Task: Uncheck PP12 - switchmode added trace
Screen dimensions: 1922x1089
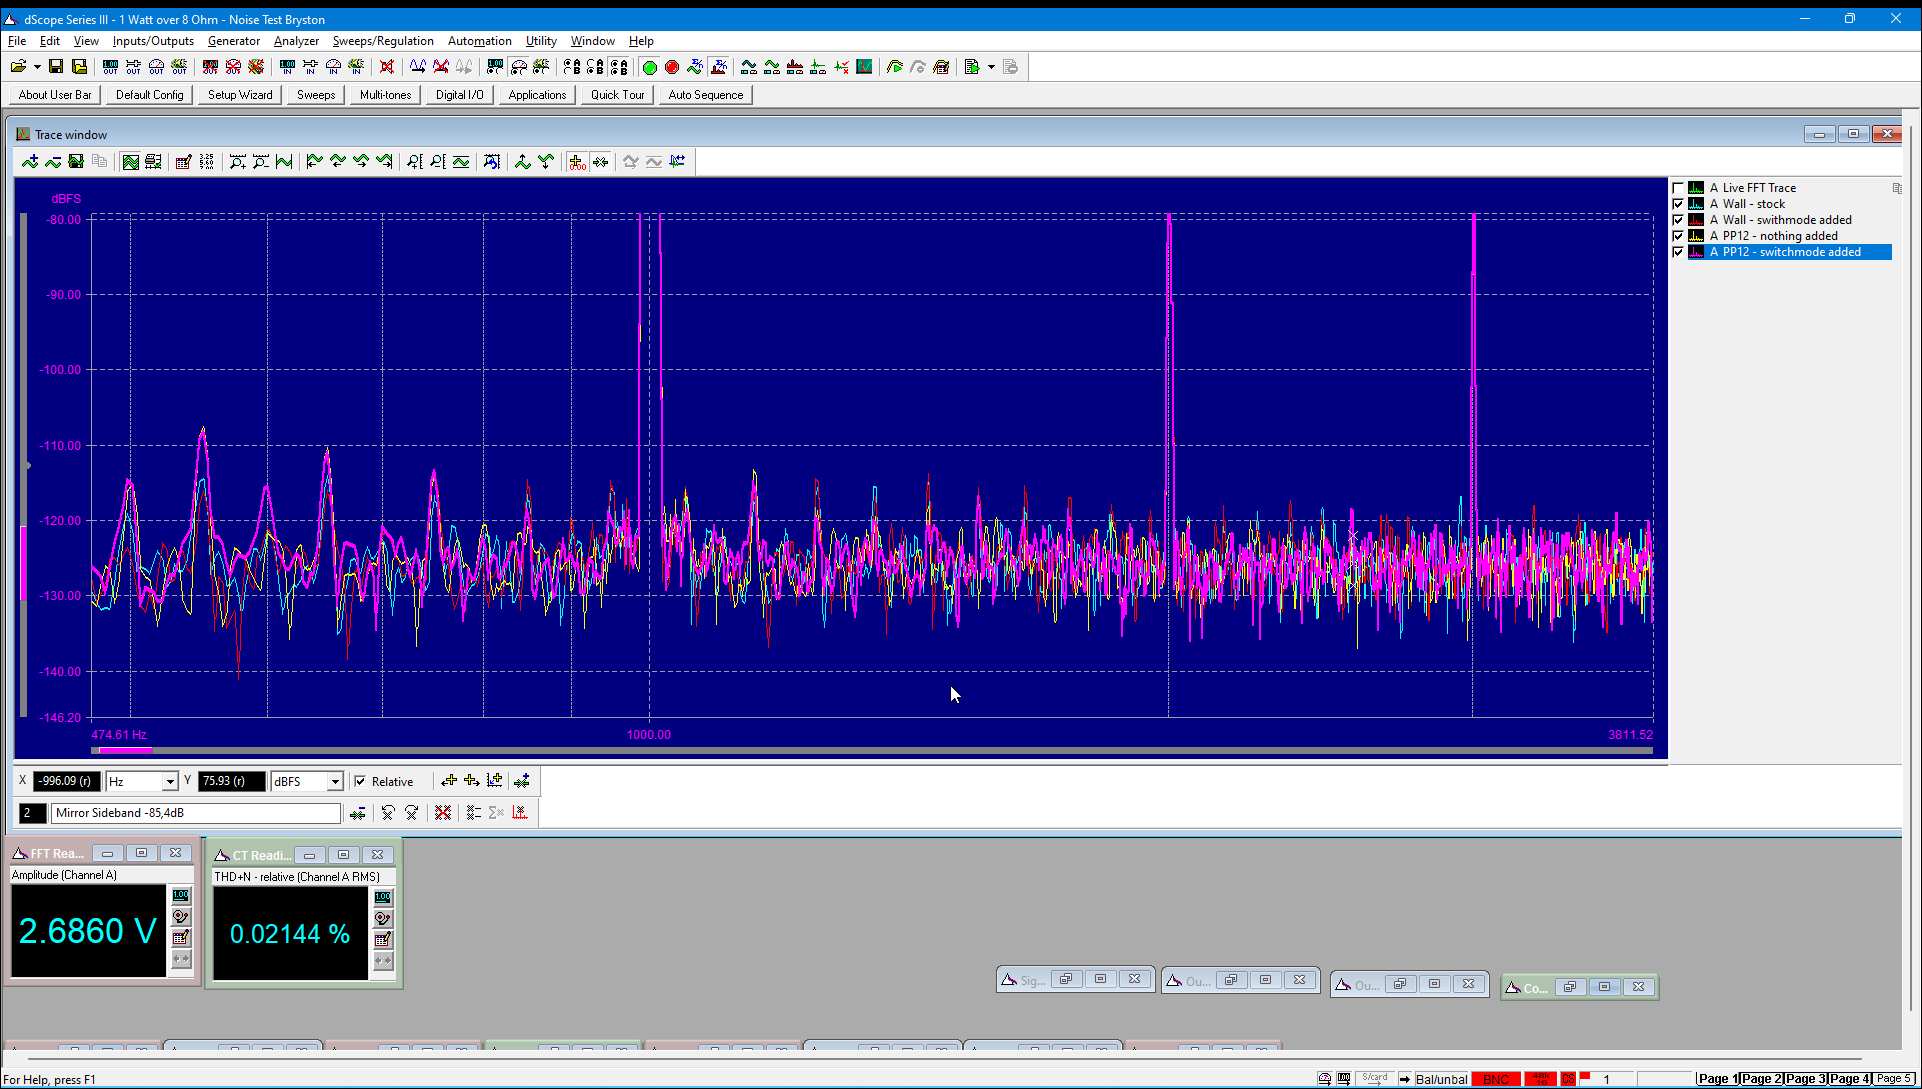Action: (x=1678, y=252)
